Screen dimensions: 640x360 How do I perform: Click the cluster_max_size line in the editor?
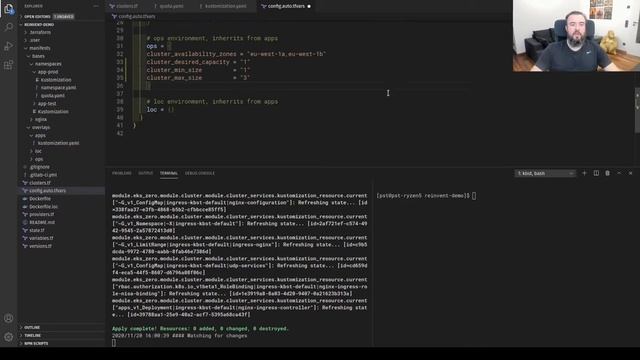tap(198, 78)
